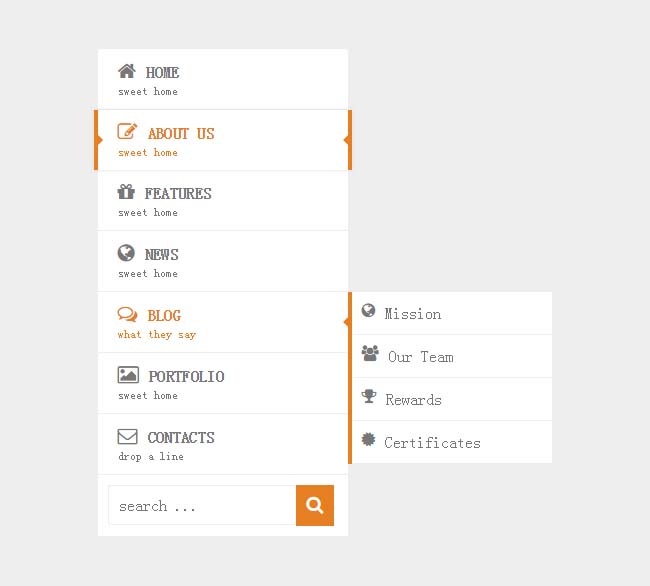Open the Portfolio menu label
This screenshot has height=586, width=650.
[x=186, y=377]
